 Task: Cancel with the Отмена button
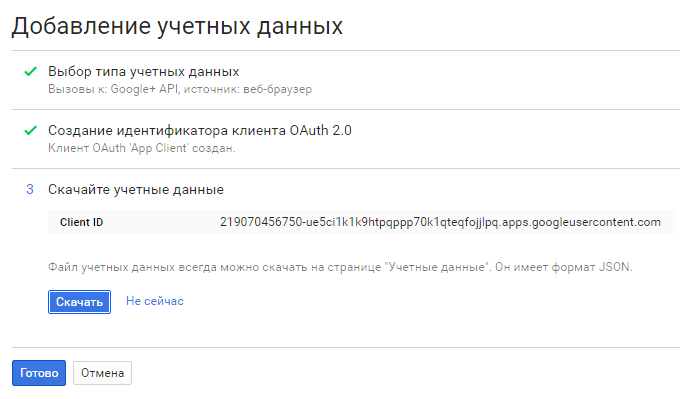[x=102, y=373]
